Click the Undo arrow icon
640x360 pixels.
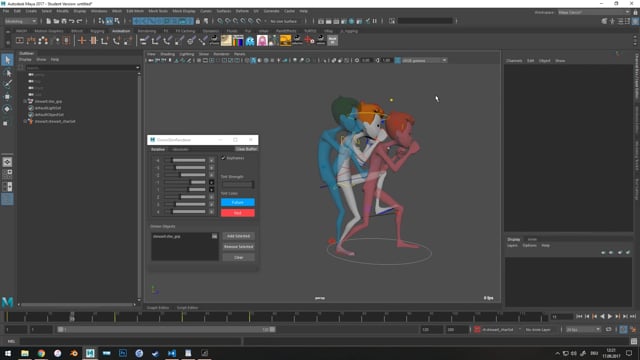tap(71, 21)
